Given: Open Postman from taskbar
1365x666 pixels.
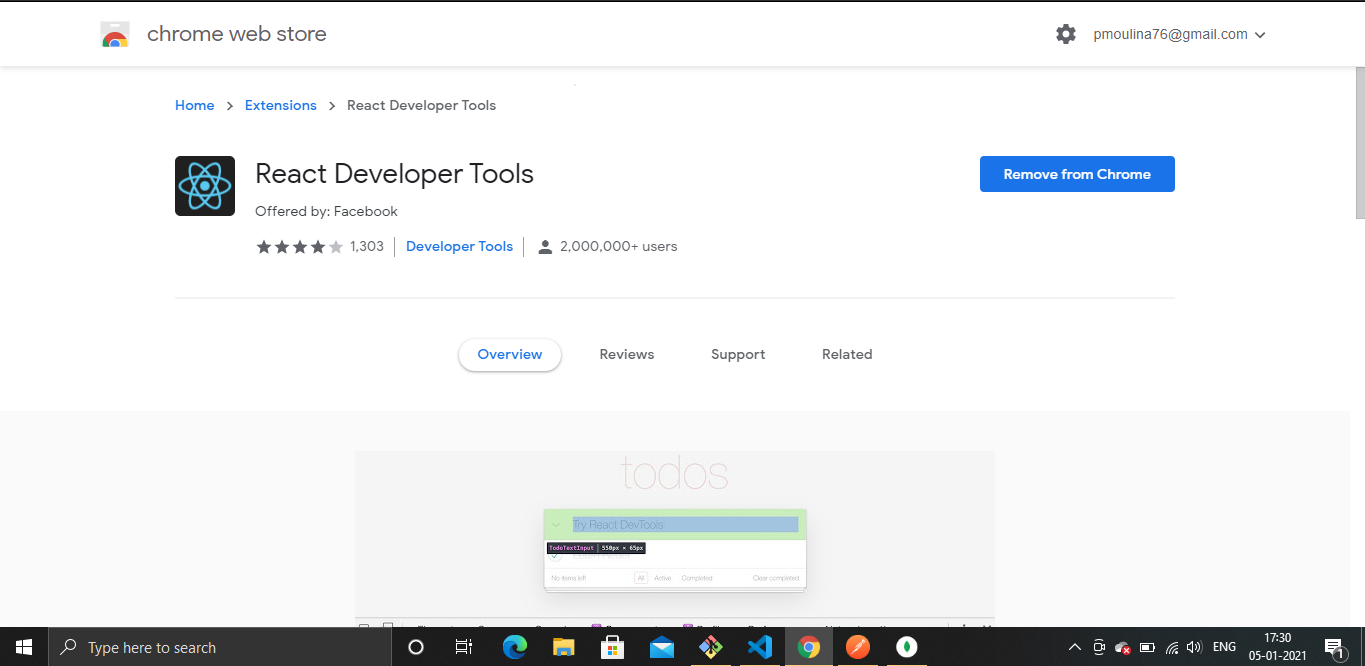Looking at the screenshot, I should [857, 647].
